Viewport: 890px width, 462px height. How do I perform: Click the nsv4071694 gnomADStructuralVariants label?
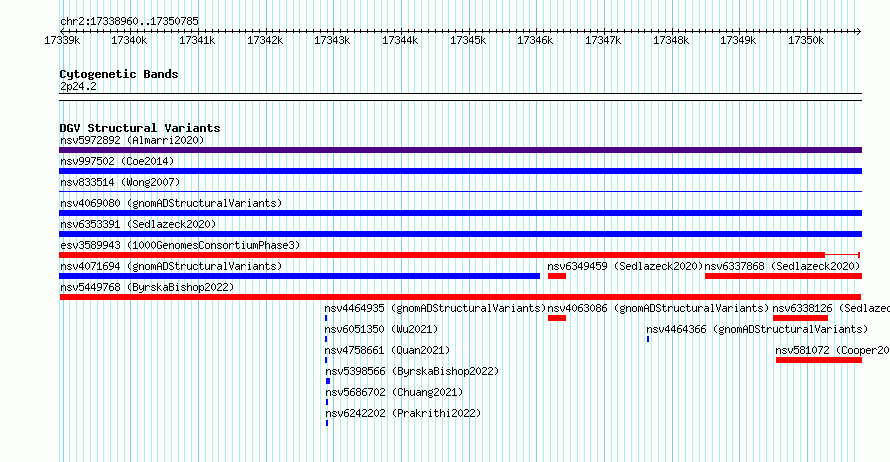click(x=171, y=266)
